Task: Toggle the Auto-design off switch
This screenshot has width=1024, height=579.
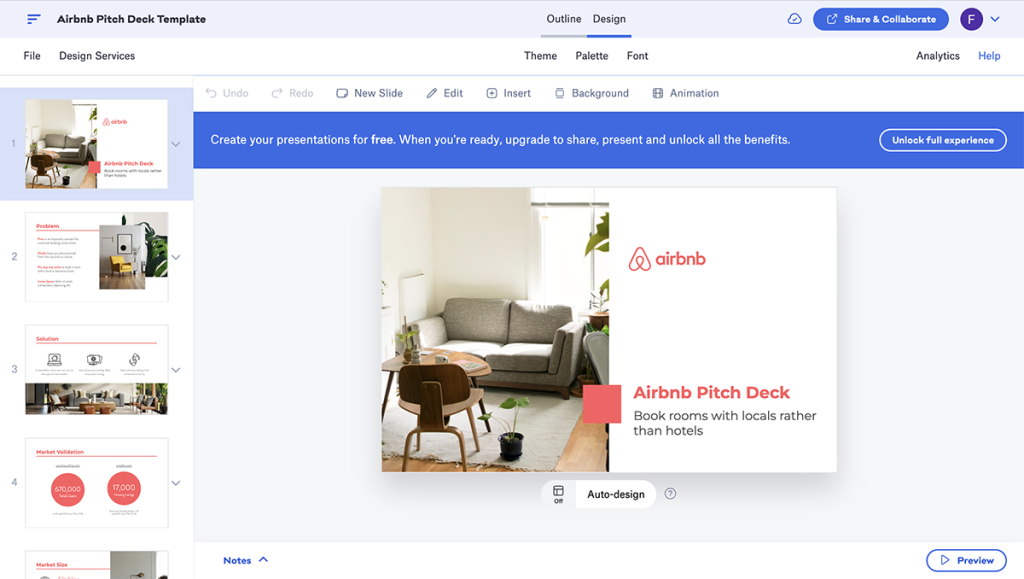Action: tap(558, 494)
